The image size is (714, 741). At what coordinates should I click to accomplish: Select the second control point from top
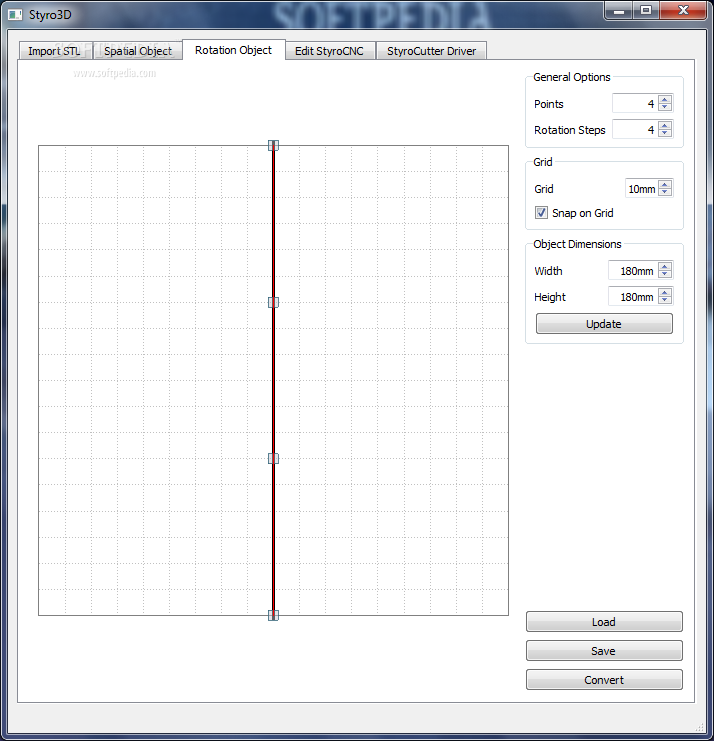click(274, 302)
